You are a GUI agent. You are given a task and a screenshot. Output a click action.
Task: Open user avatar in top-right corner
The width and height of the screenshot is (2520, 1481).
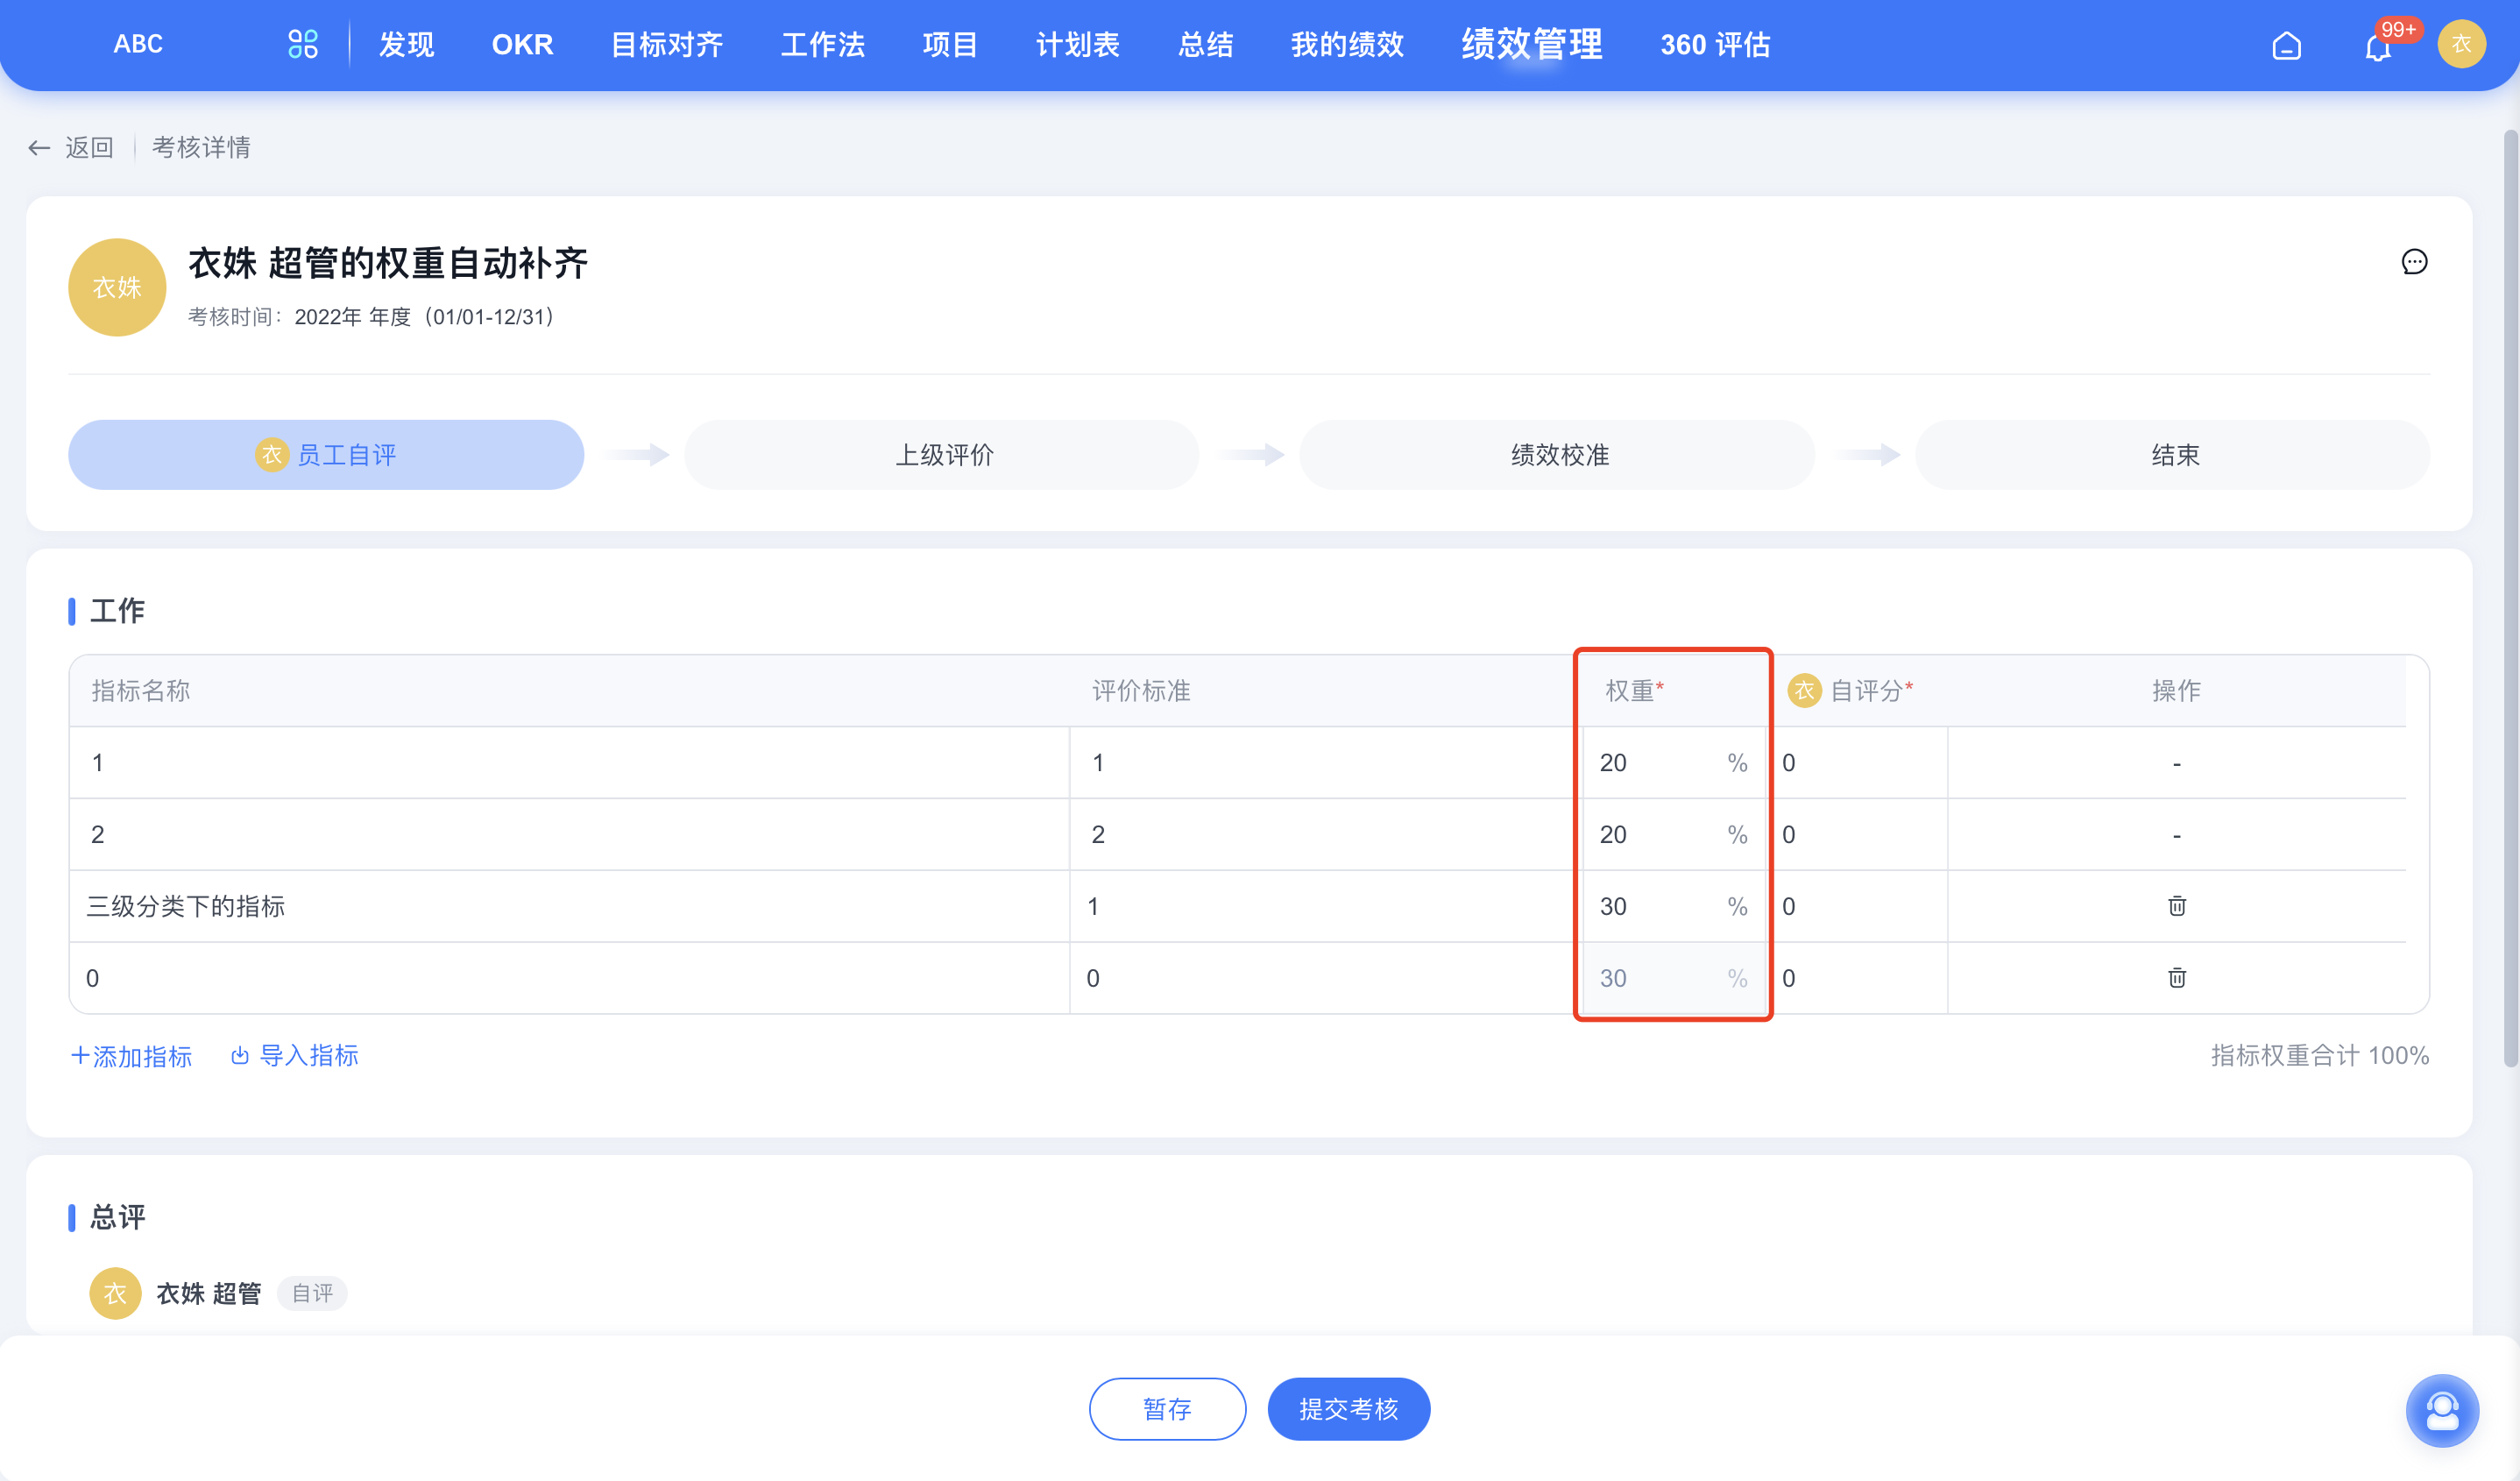click(2461, 44)
